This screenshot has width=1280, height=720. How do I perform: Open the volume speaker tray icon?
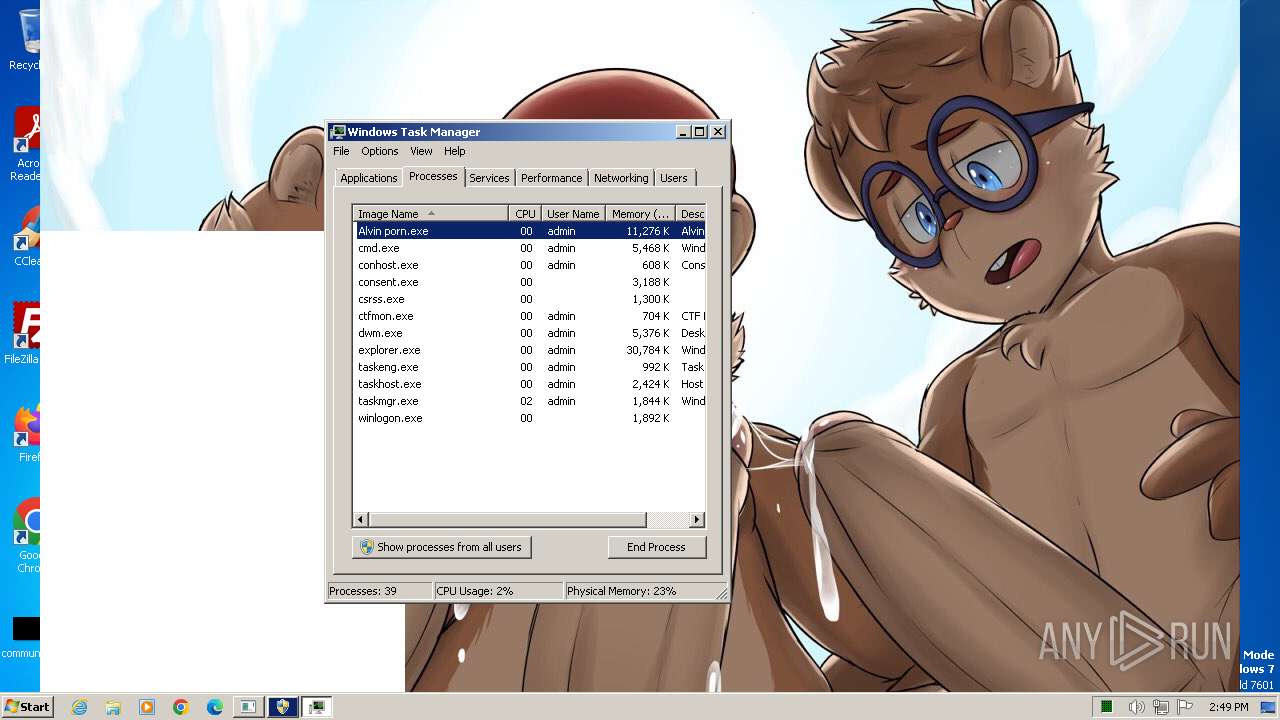click(1136, 707)
